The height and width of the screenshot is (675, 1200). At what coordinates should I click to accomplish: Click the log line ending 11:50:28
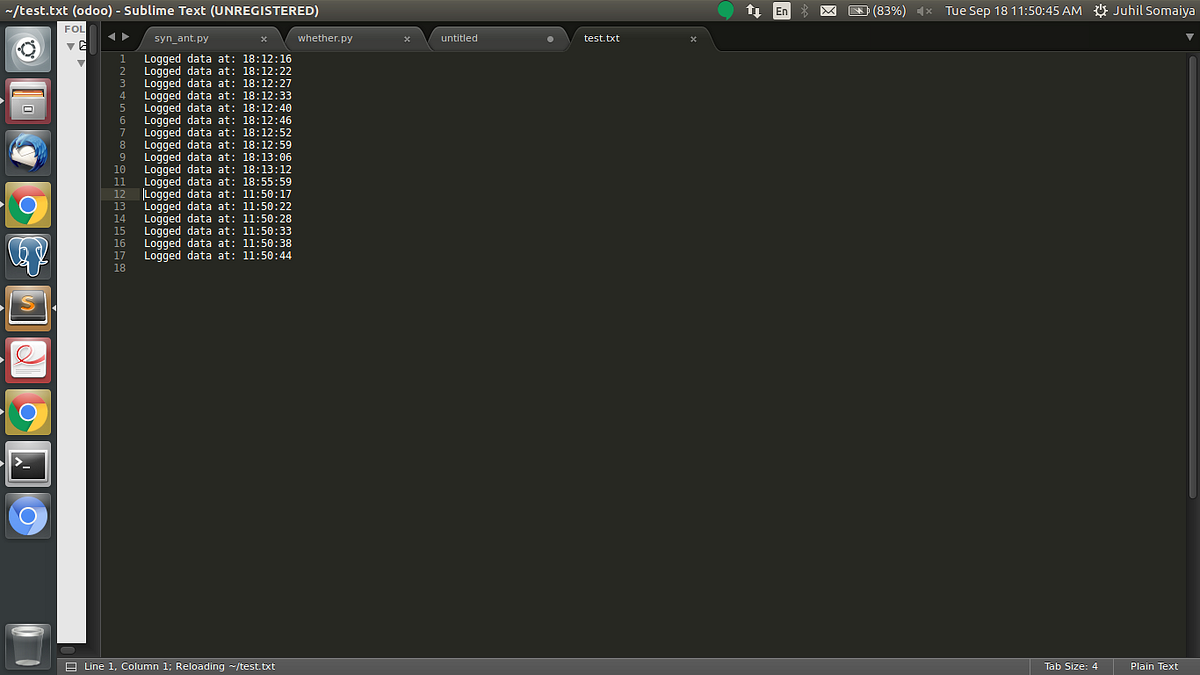tap(218, 219)
